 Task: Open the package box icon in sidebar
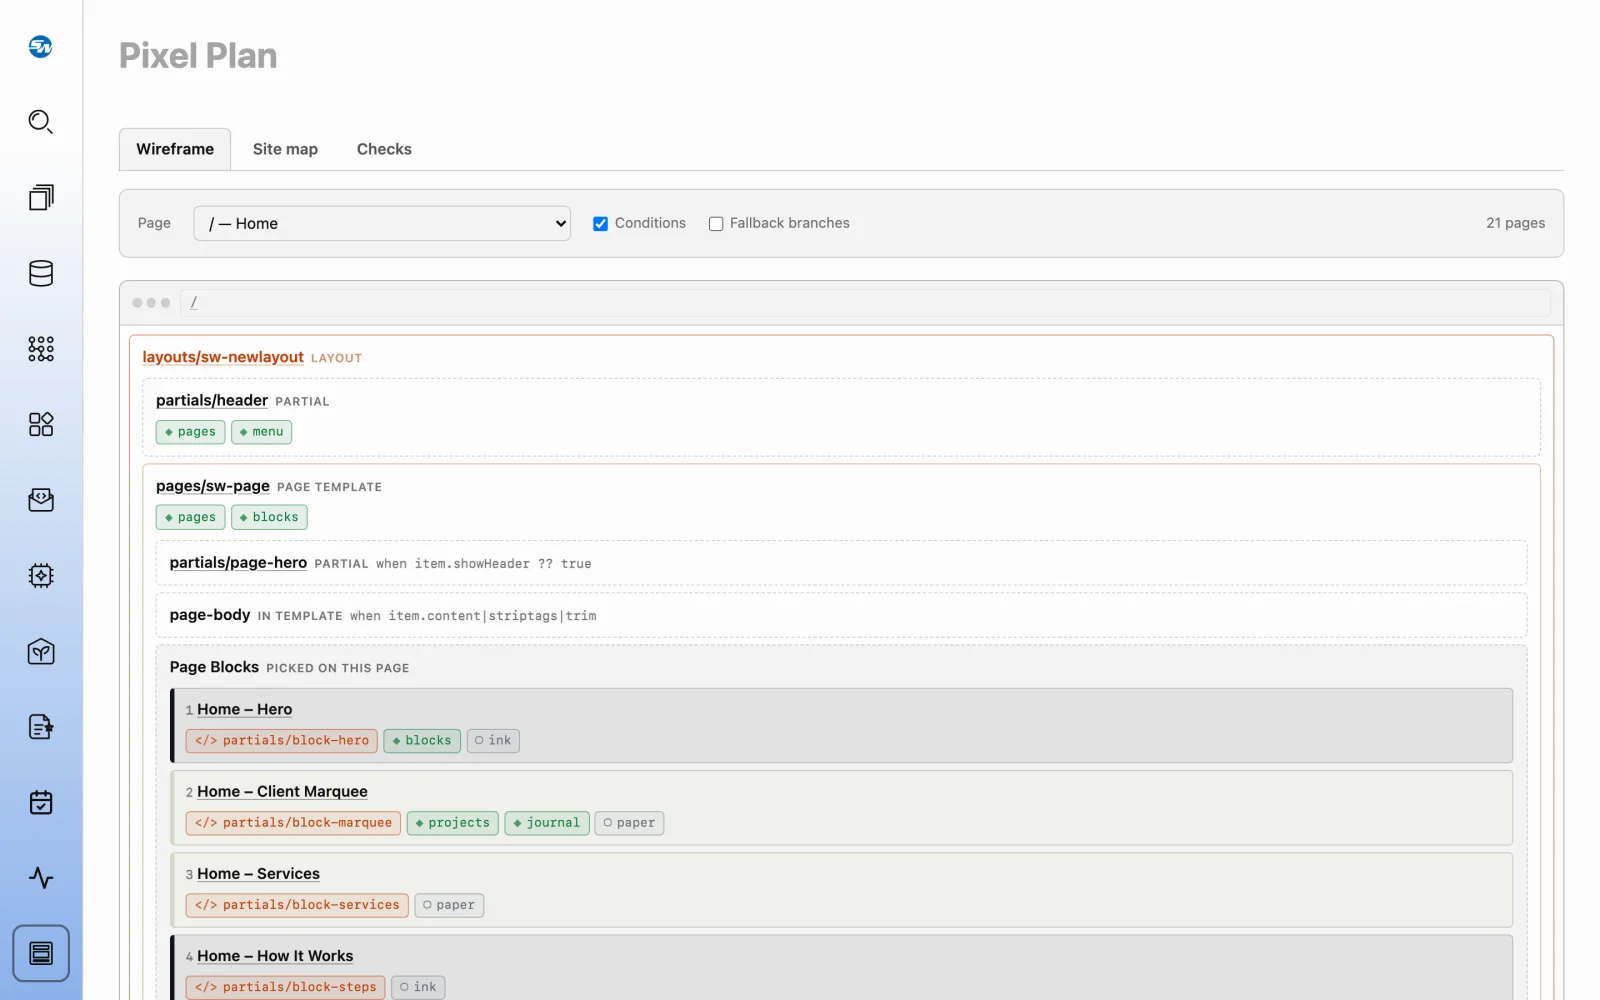[41, 652]
